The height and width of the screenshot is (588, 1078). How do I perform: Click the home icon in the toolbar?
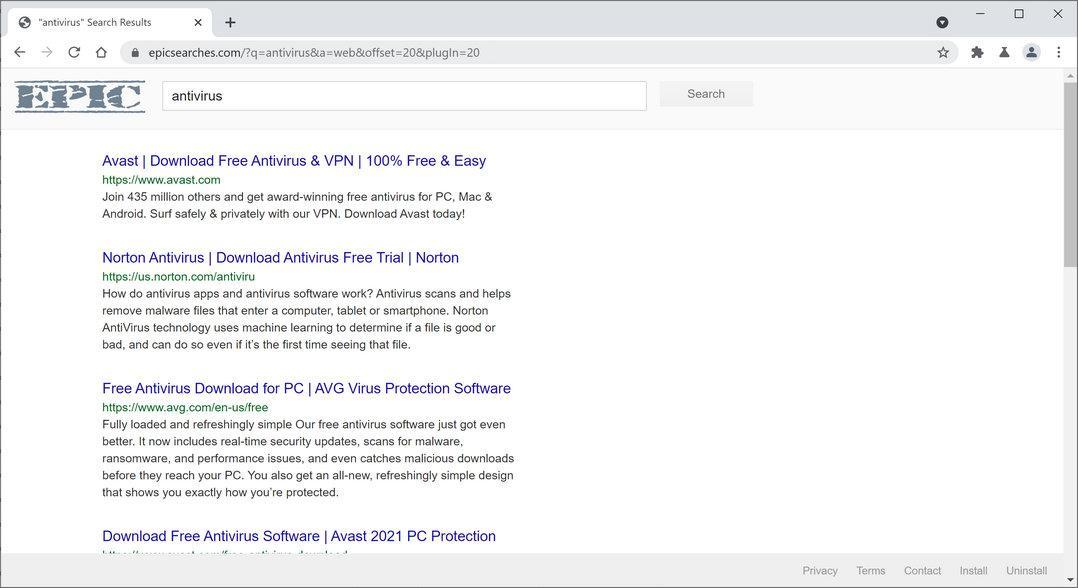point(101,52)
